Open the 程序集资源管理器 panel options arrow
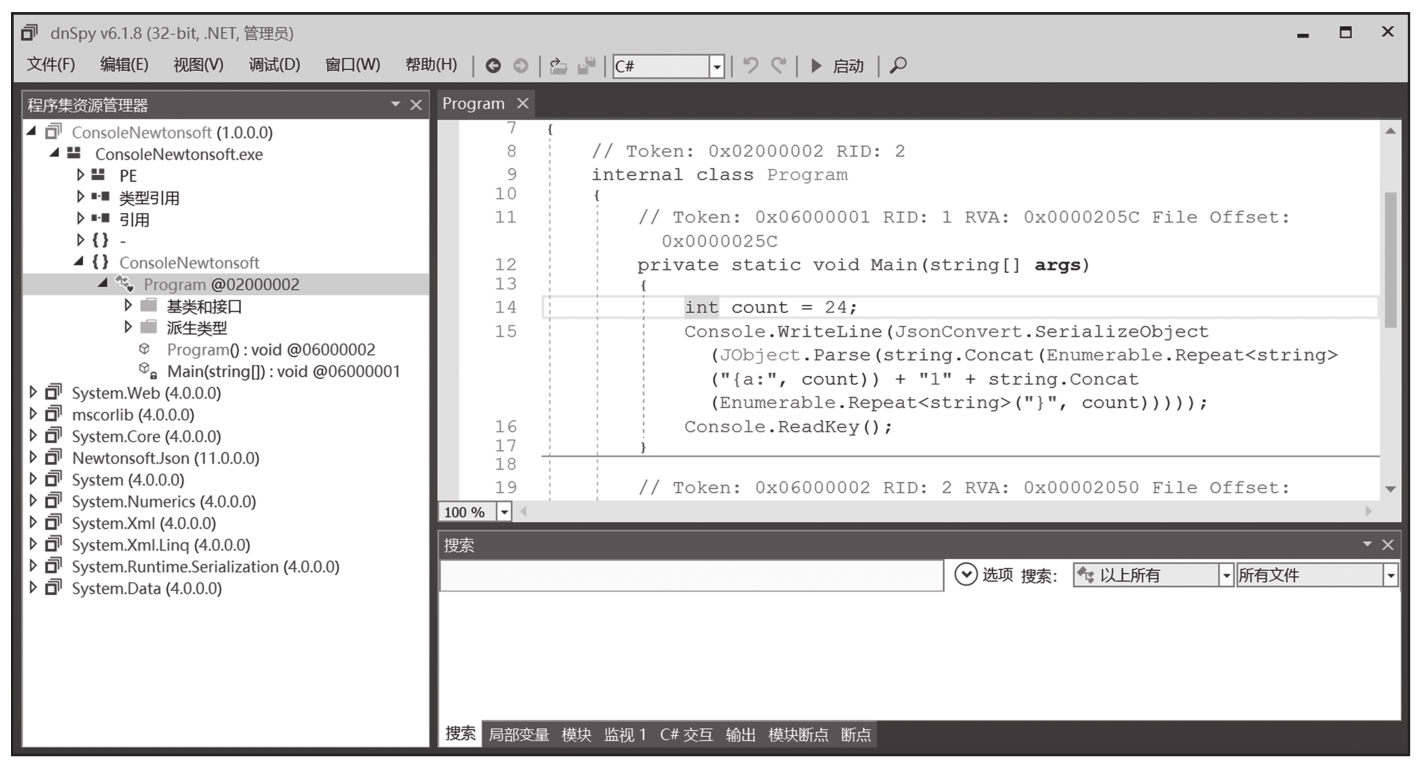Image resolution: width=1422 pixels, height=767 pixels. (x=396, y=105)
